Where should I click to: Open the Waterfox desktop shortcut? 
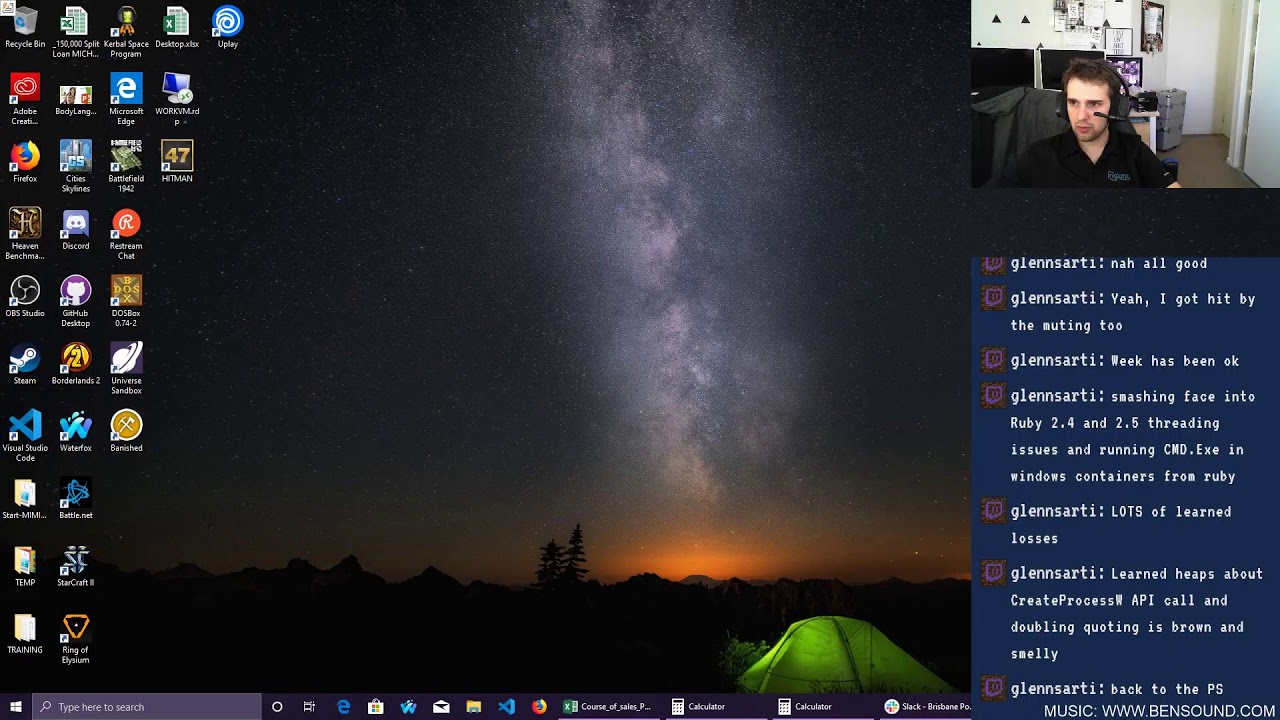coord(76,431)
